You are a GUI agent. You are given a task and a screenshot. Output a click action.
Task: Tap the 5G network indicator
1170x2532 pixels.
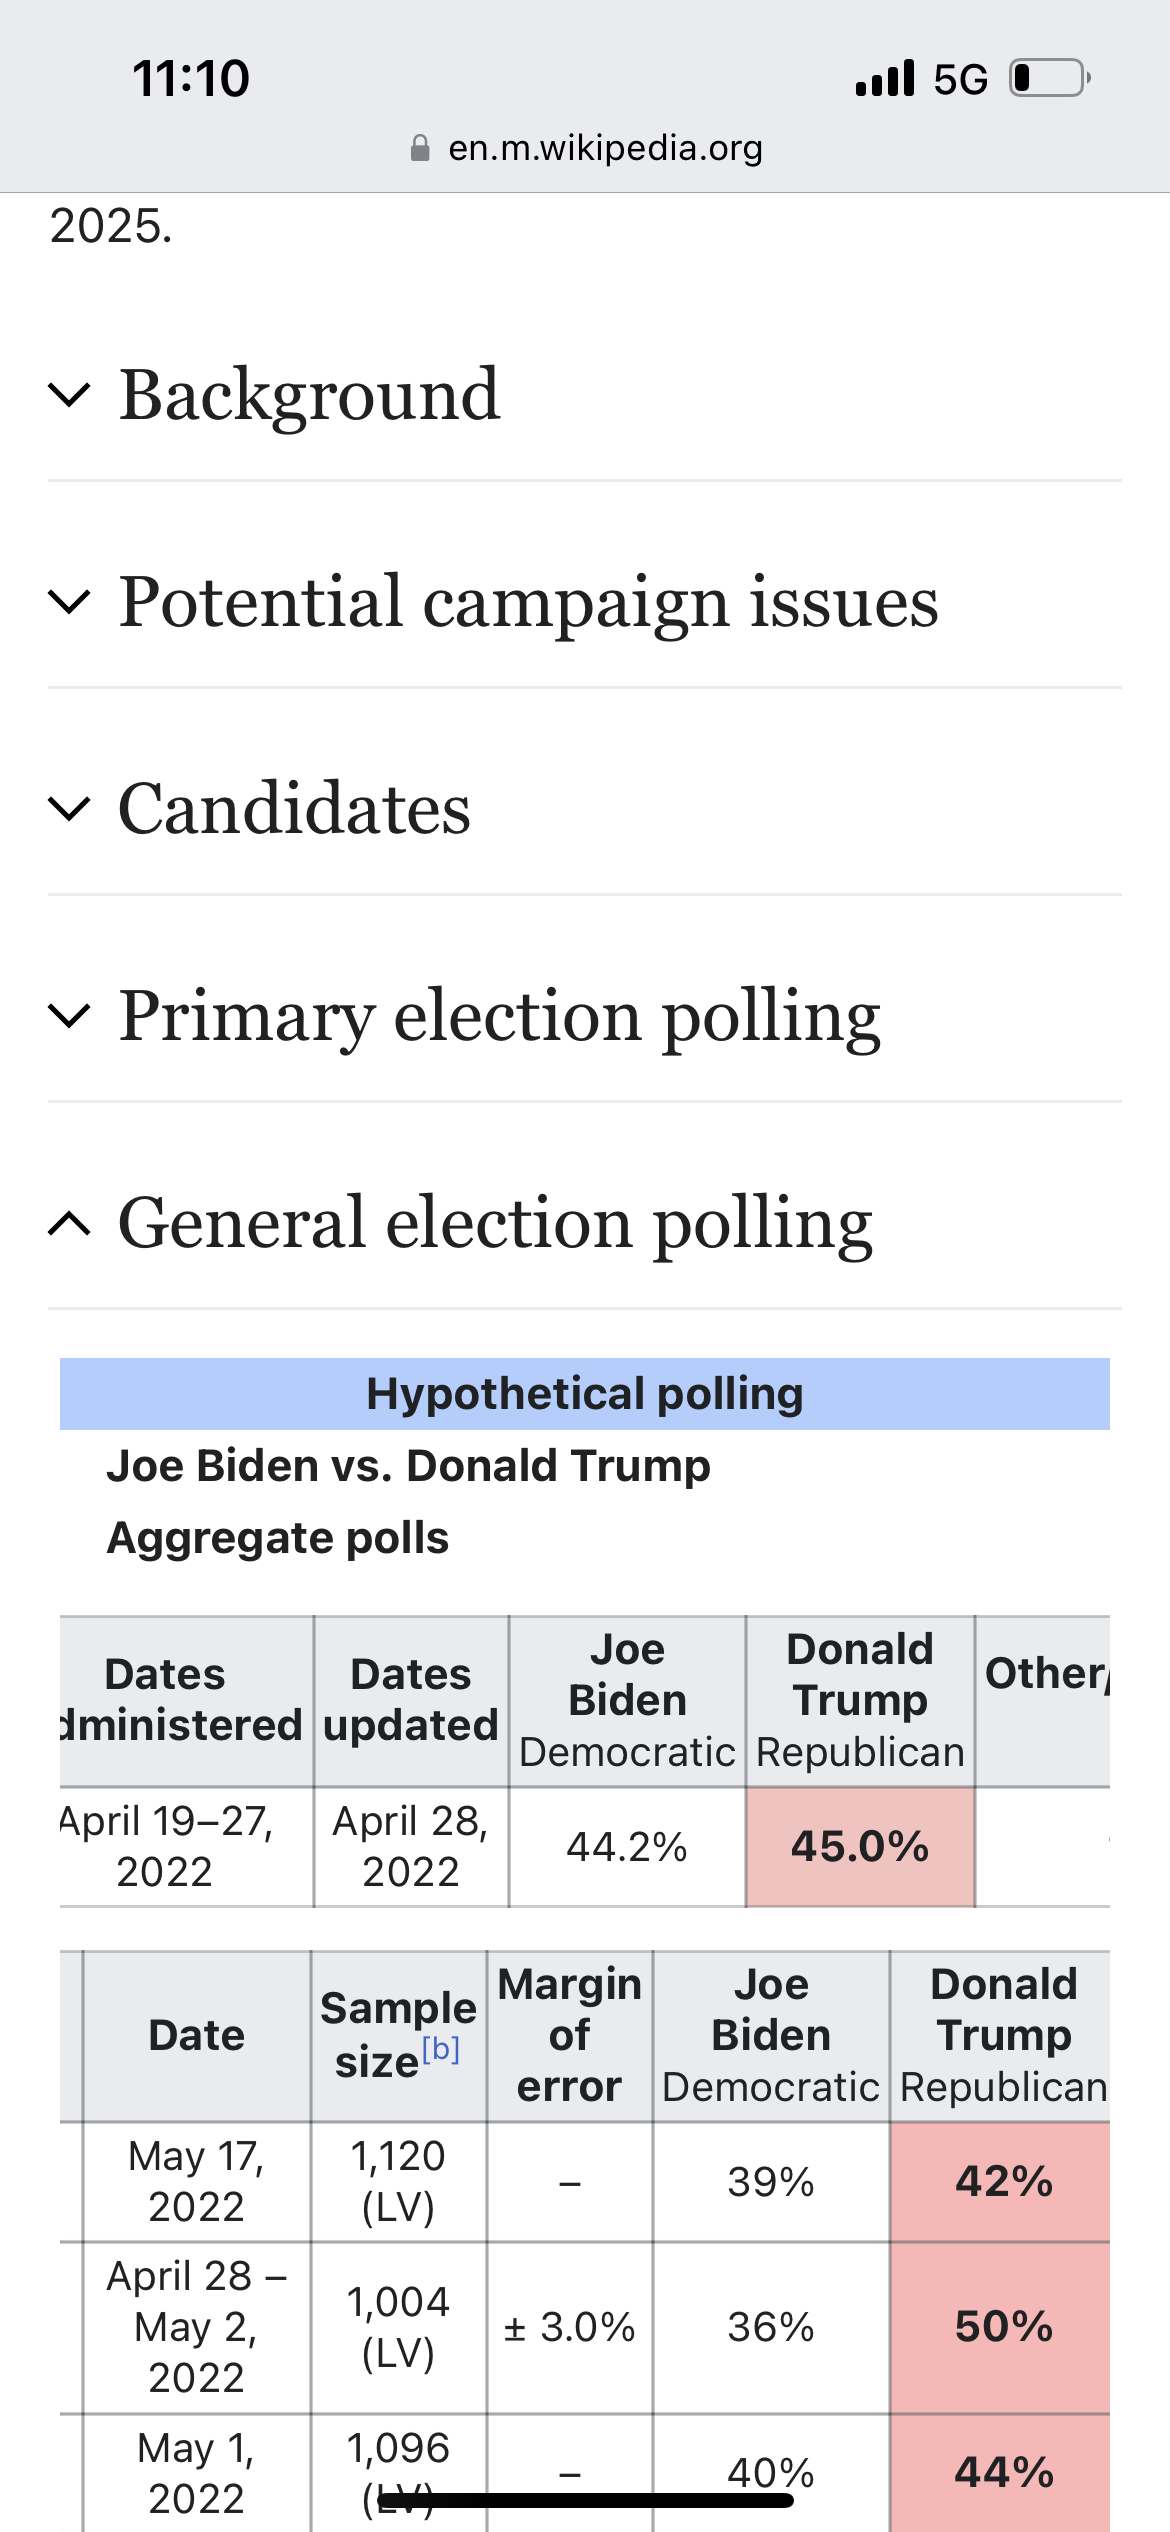tap(960, 79)
